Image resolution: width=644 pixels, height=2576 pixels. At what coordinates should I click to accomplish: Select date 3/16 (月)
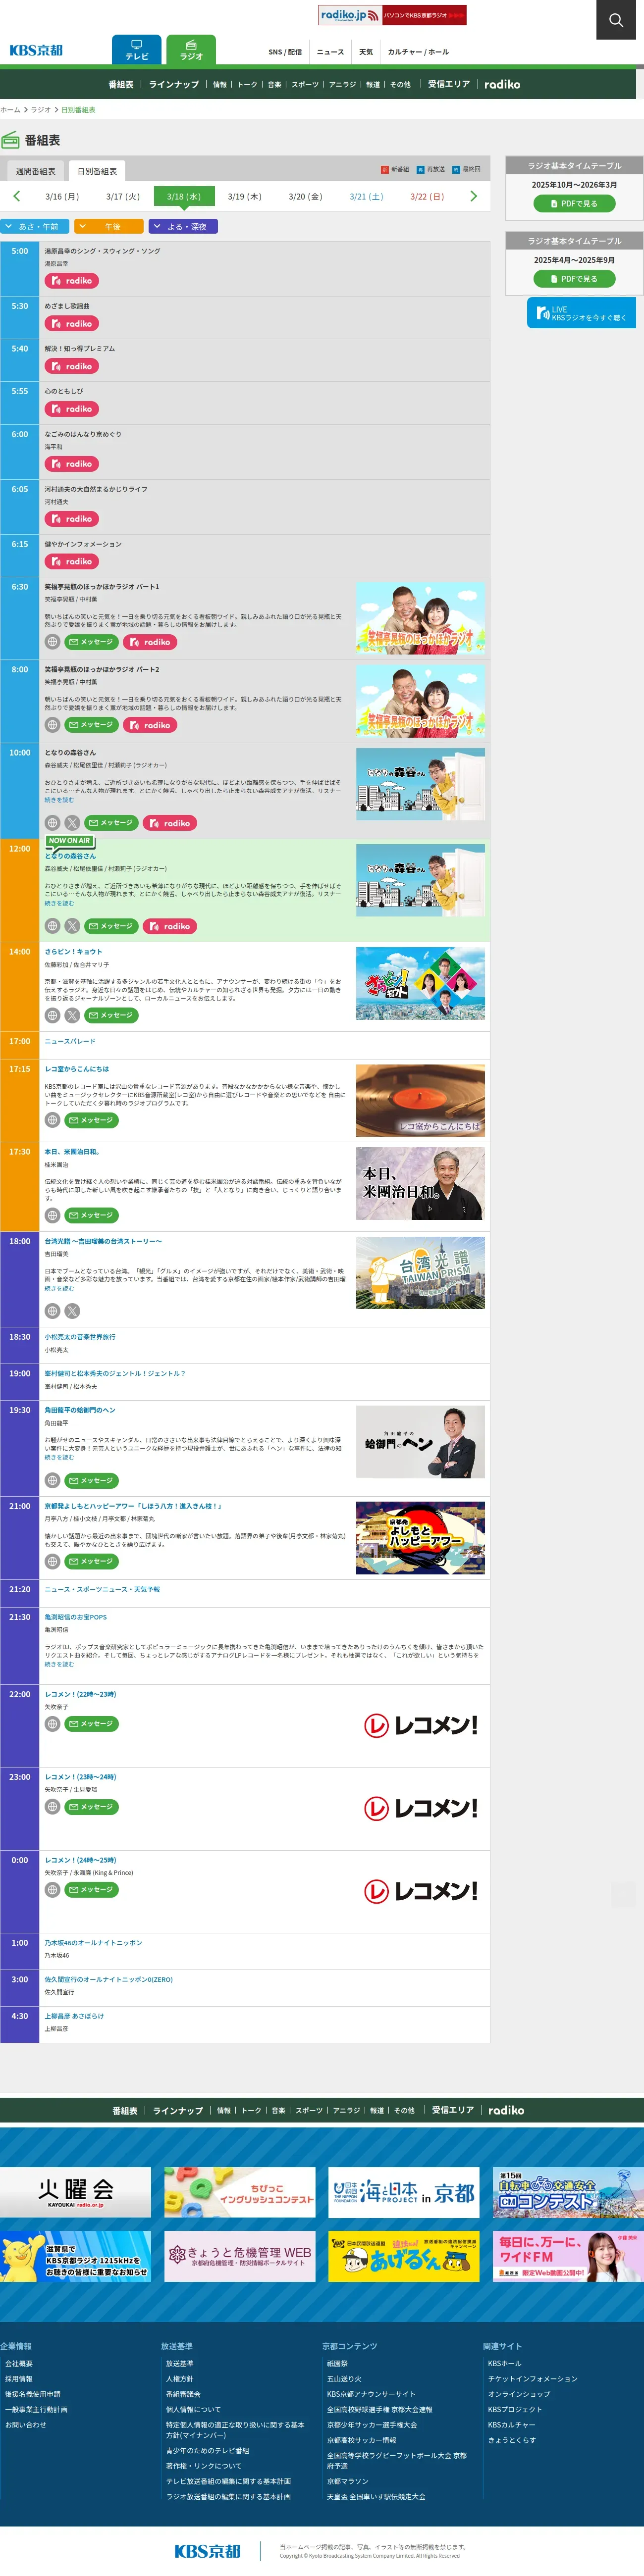pos(62,197)
